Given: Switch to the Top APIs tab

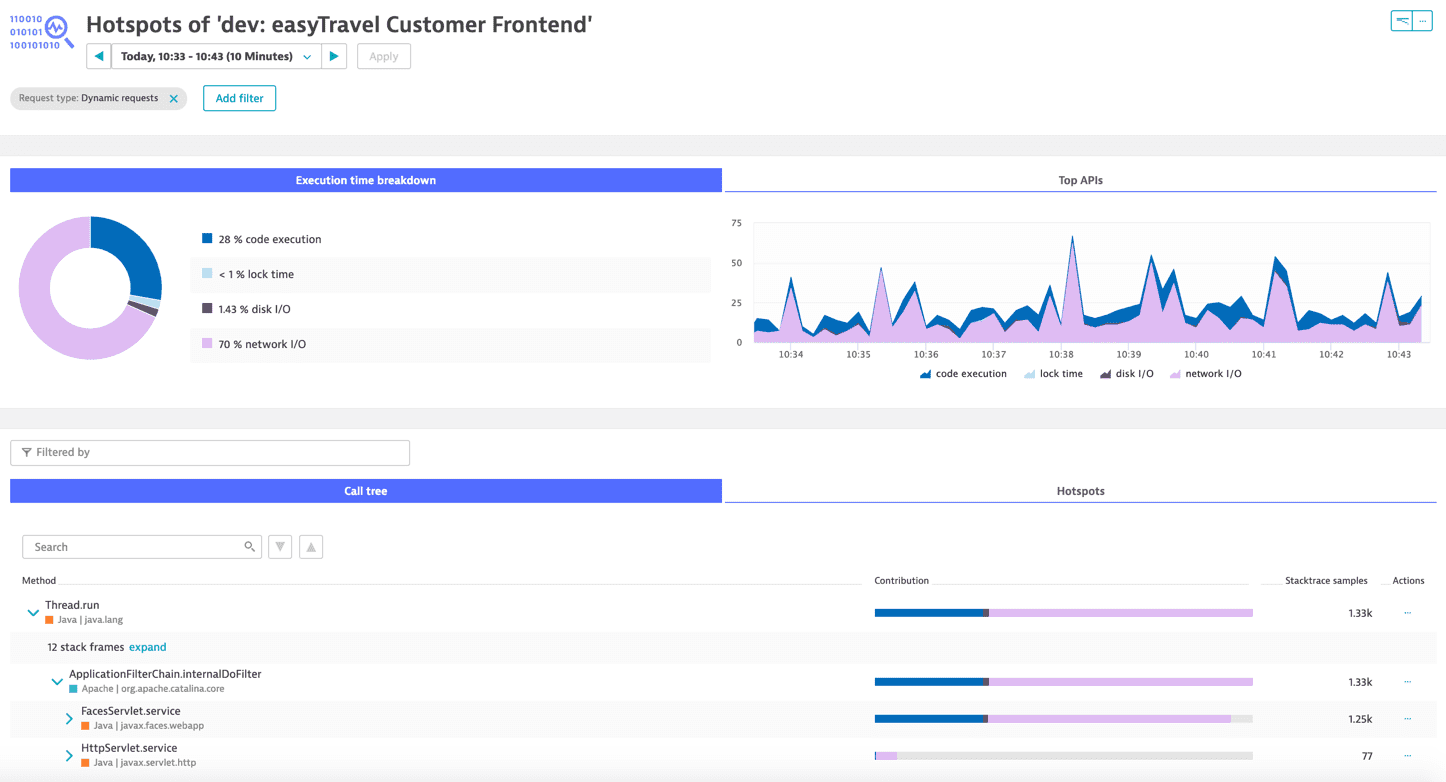Looking at the screenshot, I should (1080, 181).
